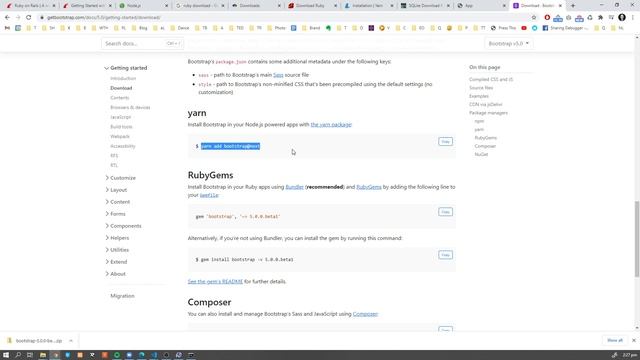Close the Ruby on Rails tab
Viewport: 640px width, 360px height.
54,6
